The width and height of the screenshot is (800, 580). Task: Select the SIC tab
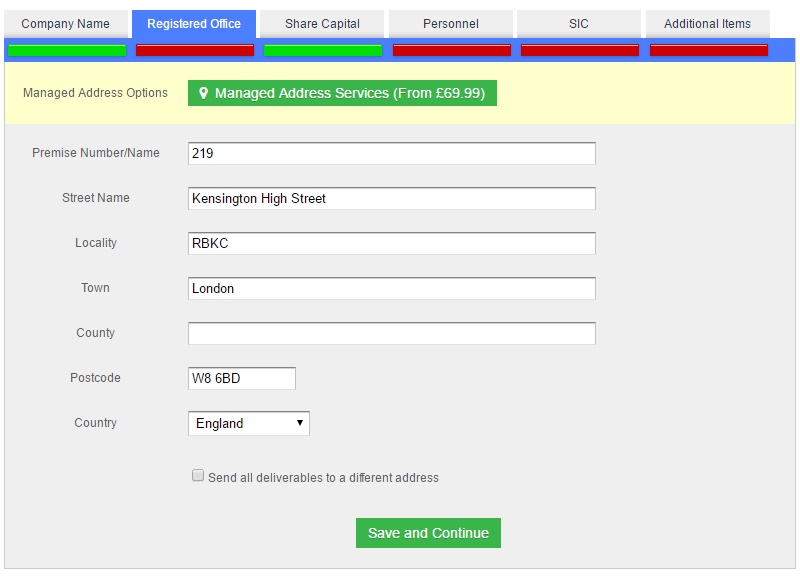pos(579,24)
